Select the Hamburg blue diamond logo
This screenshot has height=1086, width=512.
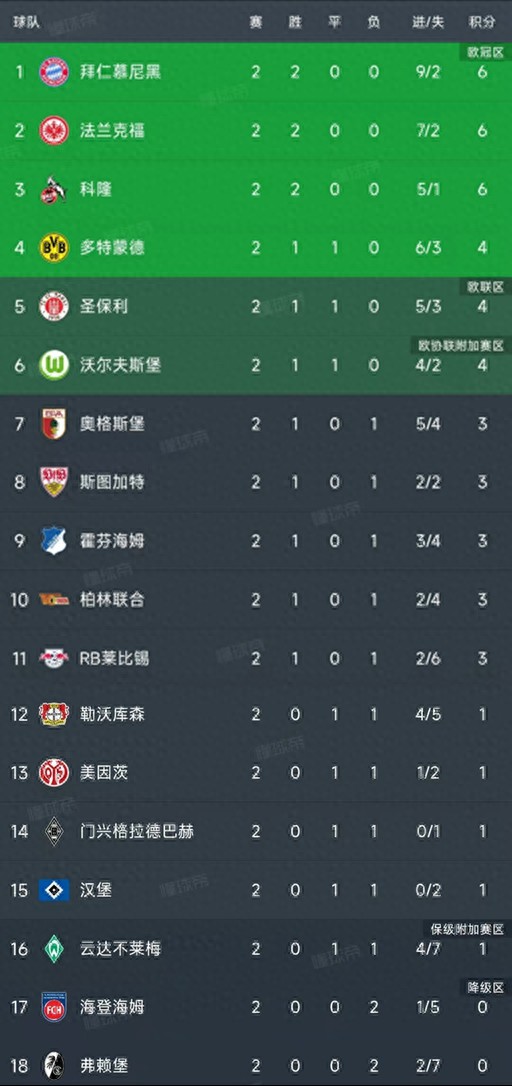53,890
